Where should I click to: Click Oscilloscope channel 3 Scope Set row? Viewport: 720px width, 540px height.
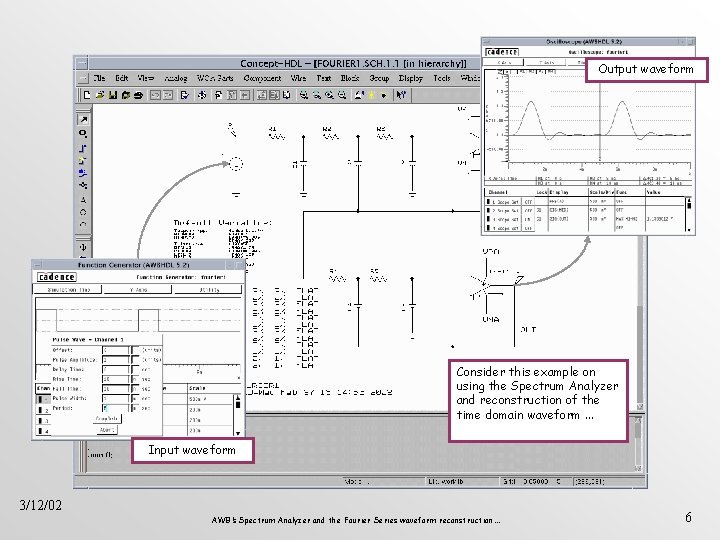pyautogui.click(x=505, y=219)
